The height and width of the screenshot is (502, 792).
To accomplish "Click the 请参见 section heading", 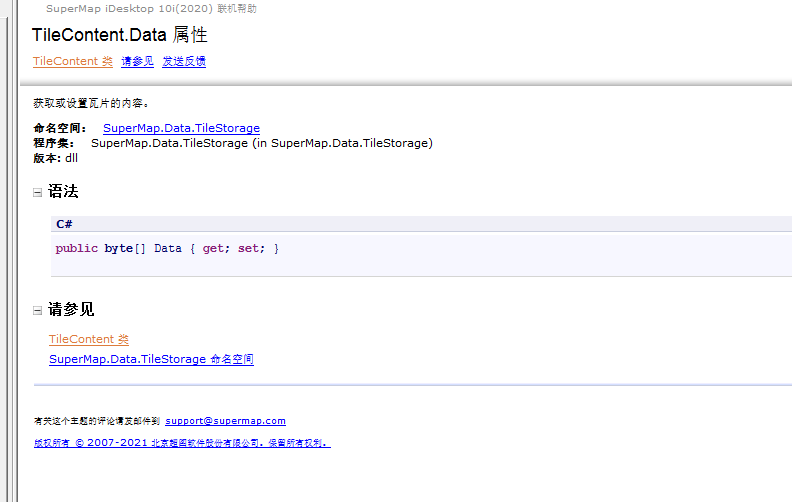I will click(x=71, y=309).
